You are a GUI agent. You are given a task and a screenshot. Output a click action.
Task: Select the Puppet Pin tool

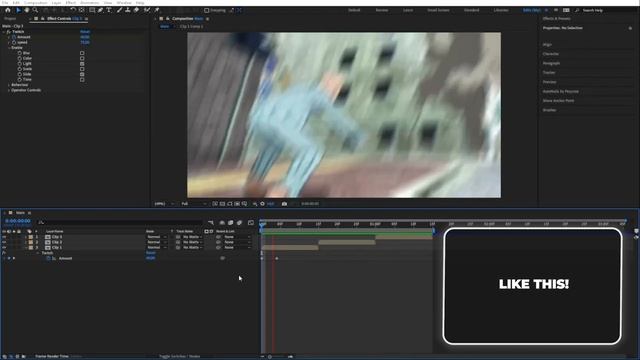(x=157, y=10)
